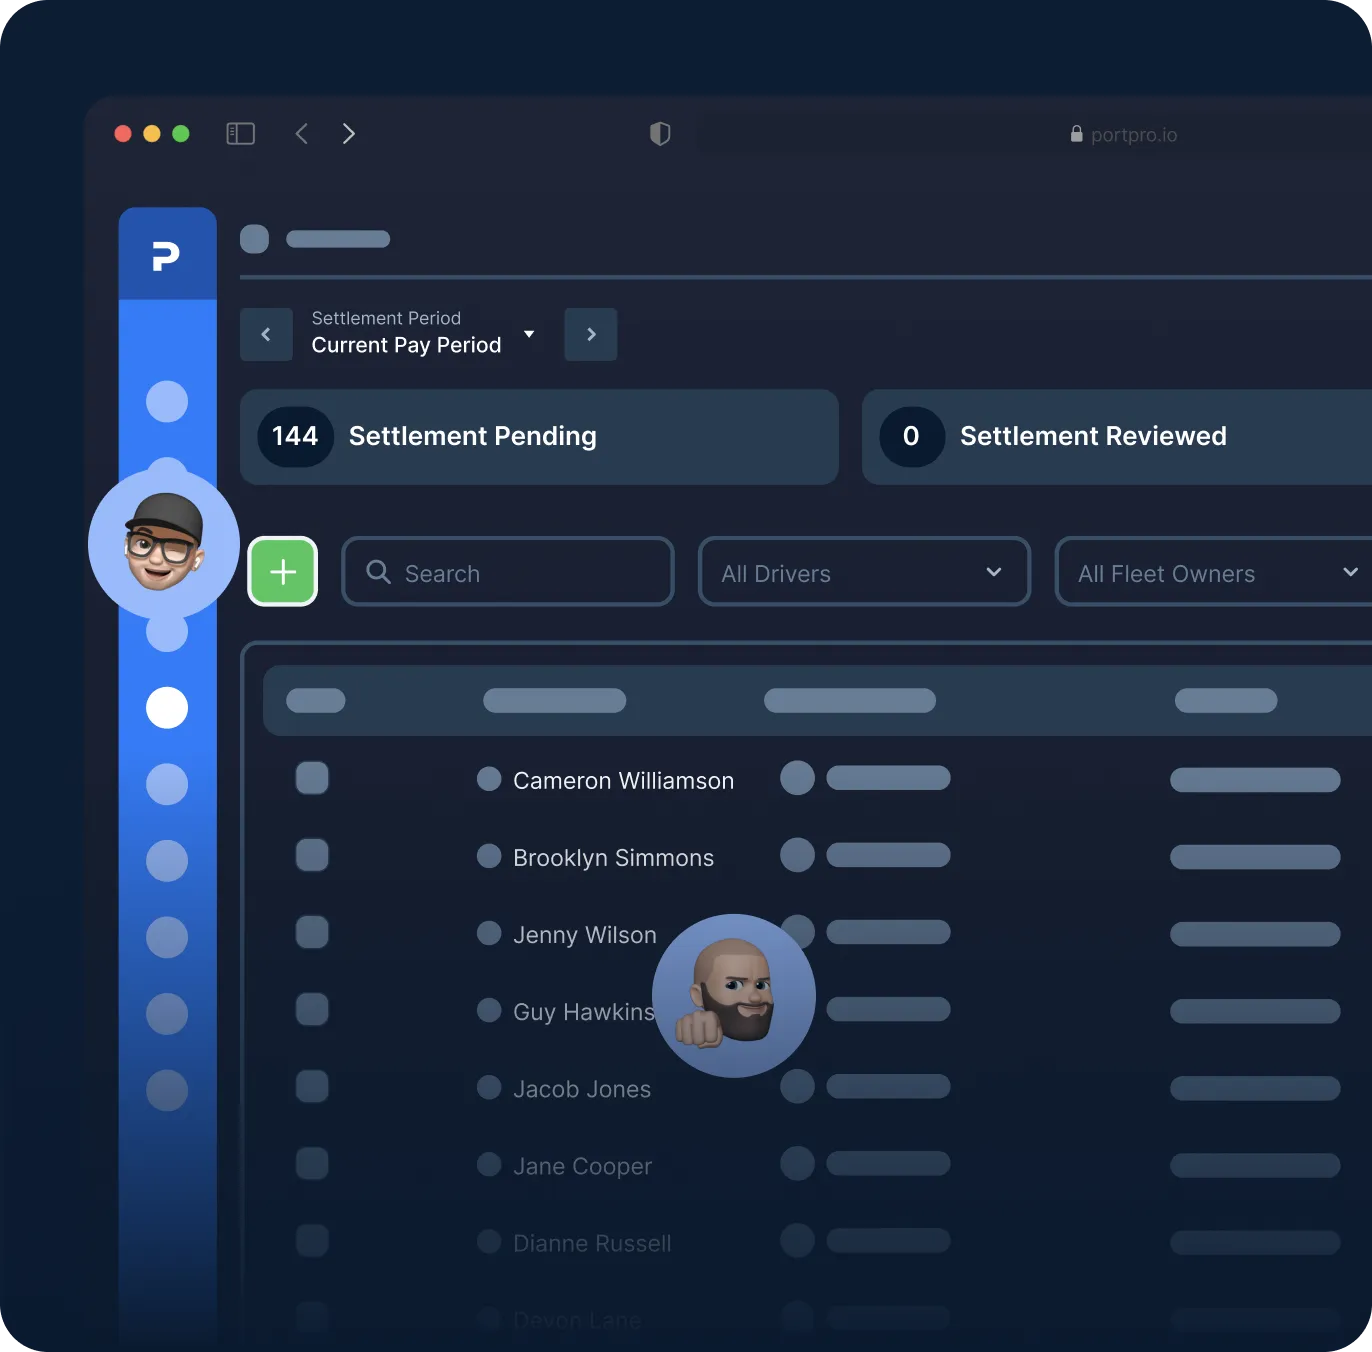1372x1352 pixels.
Task: Go to next settlement period
Action: click(x=591, y=334)
